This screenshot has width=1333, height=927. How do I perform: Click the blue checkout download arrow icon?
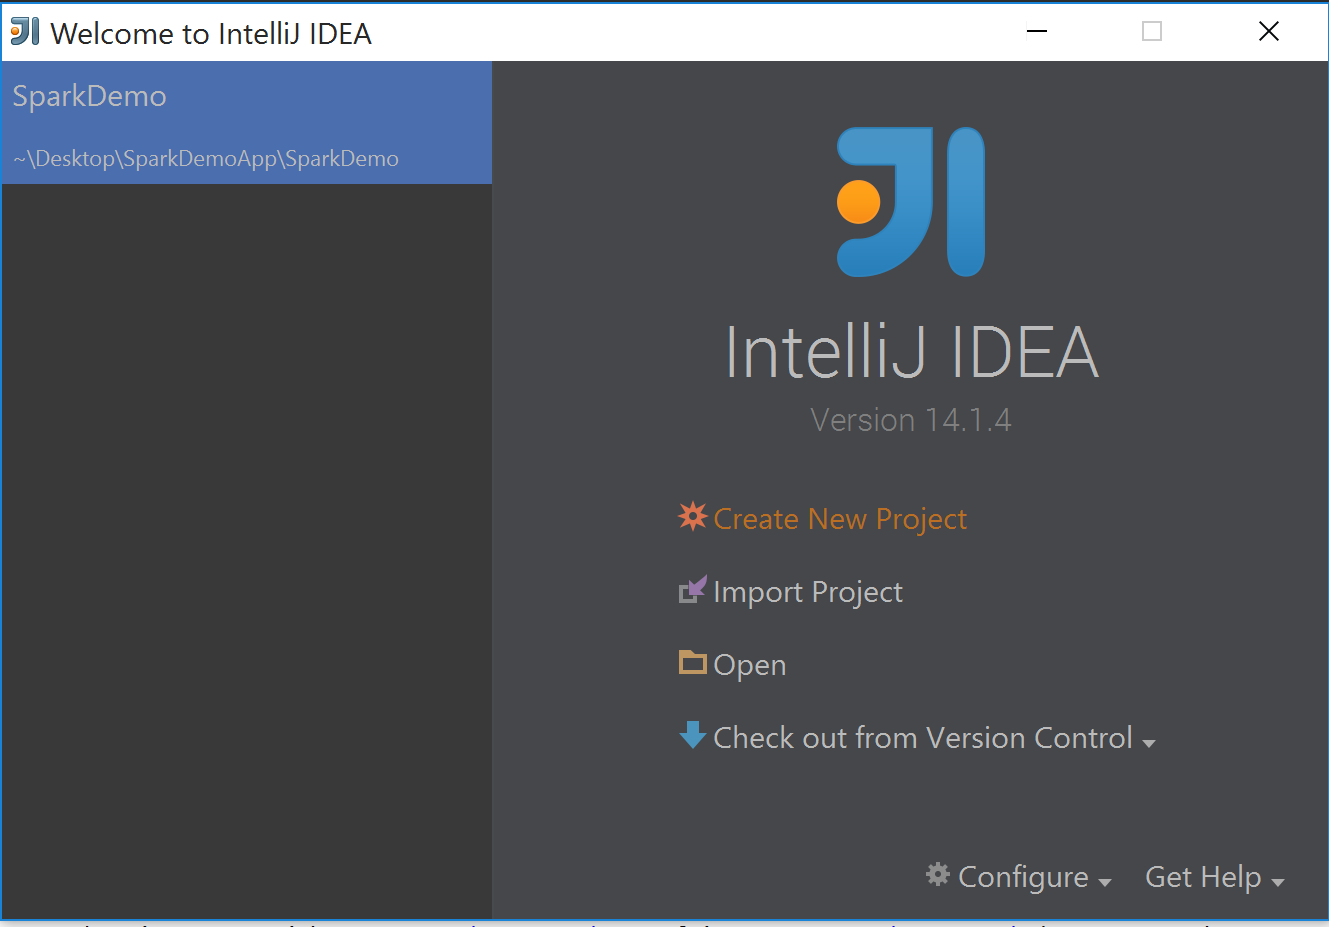click(692, 735)
